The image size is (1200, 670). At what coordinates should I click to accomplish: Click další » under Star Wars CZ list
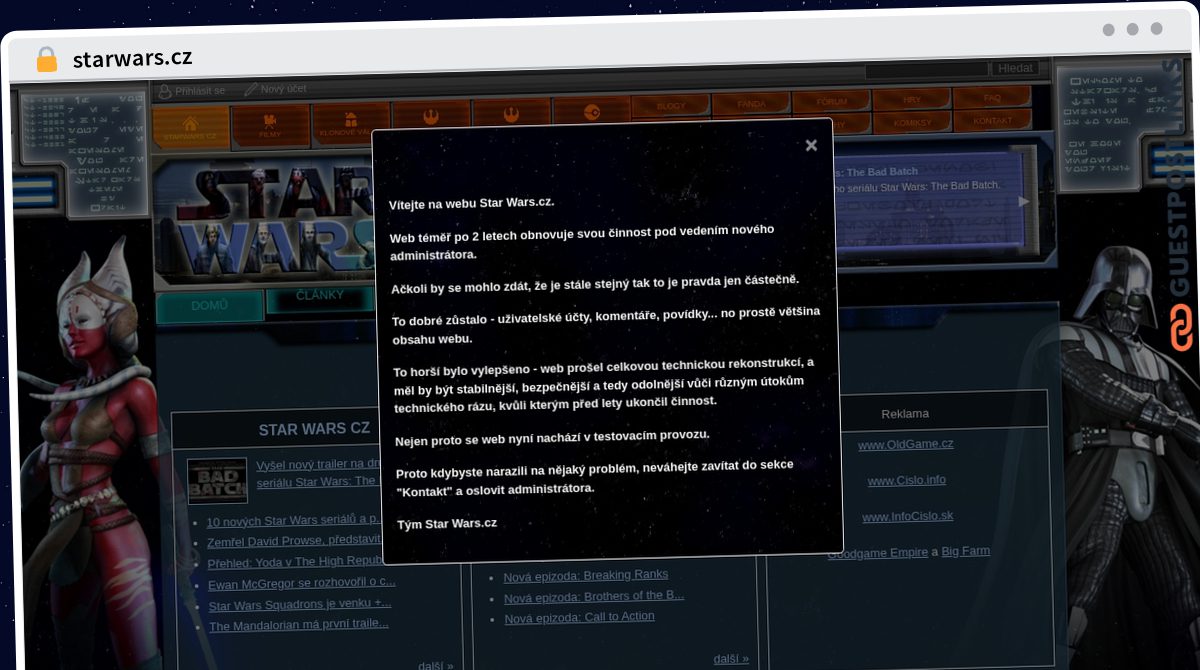pyautogui.click(x=436, y=665)
